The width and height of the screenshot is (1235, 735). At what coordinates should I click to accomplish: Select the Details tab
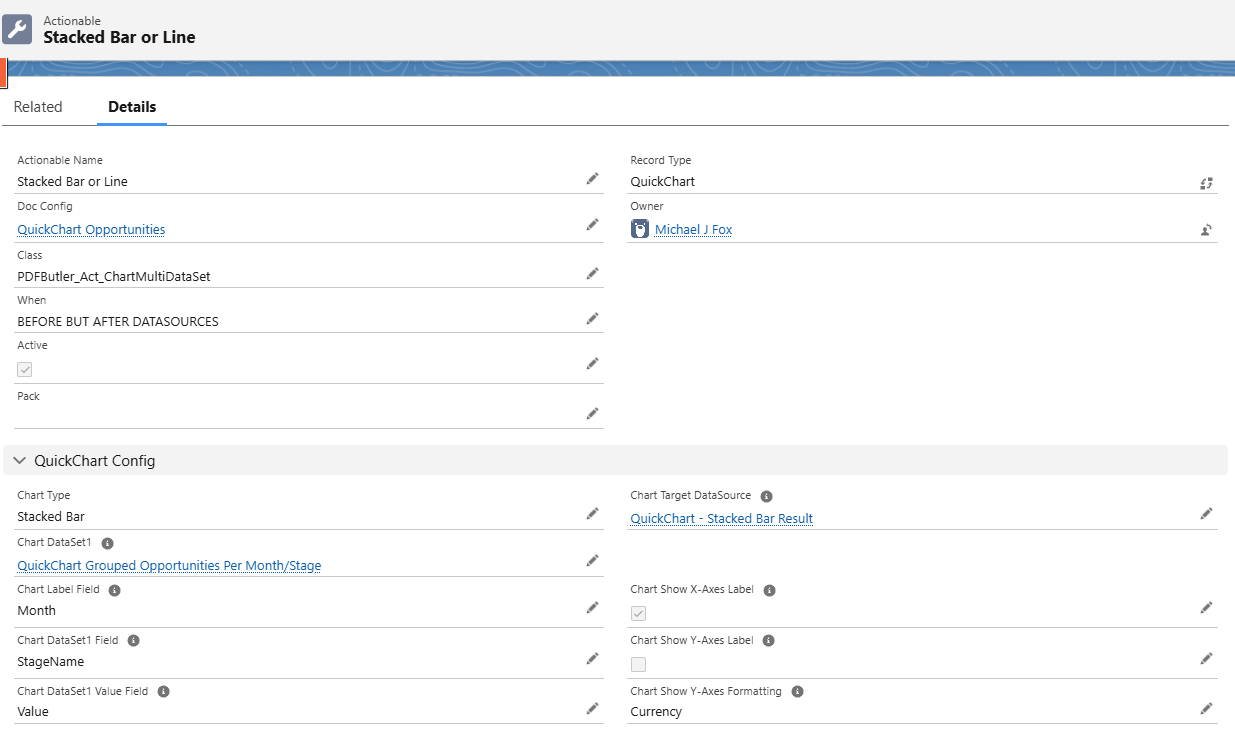(x=132, y=107)
